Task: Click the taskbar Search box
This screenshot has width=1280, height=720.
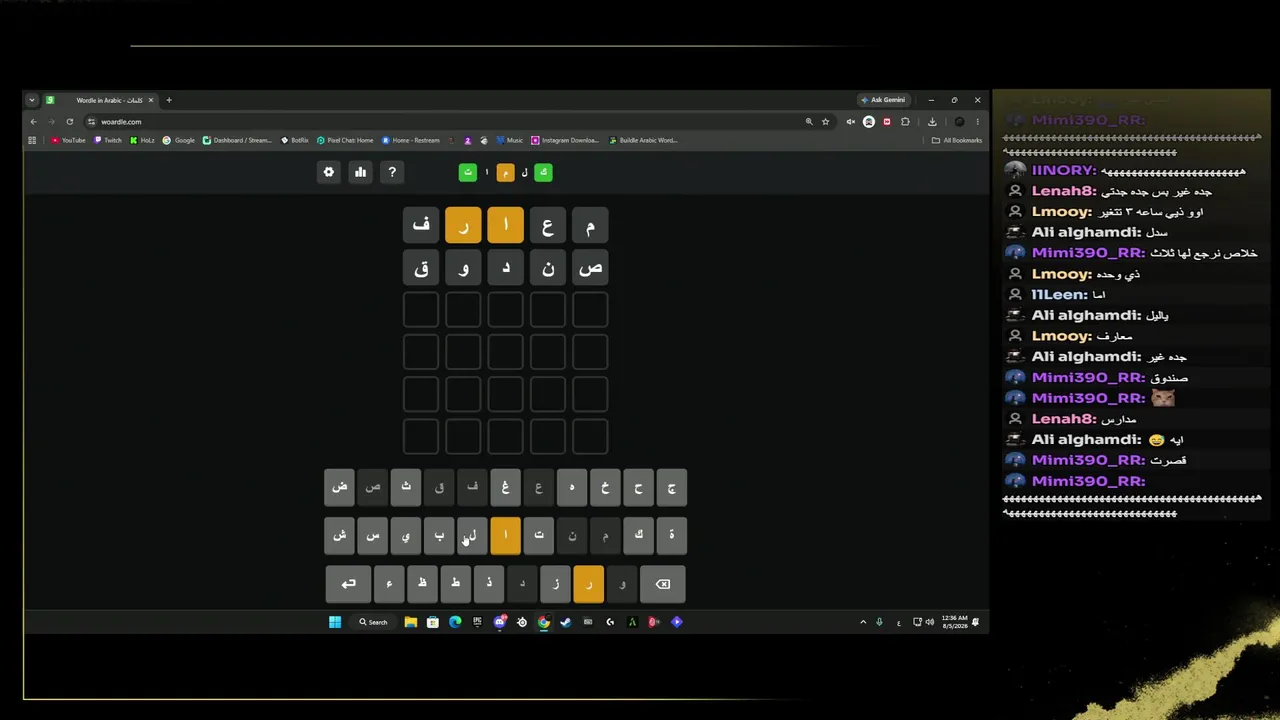Action: click(373, 622)
